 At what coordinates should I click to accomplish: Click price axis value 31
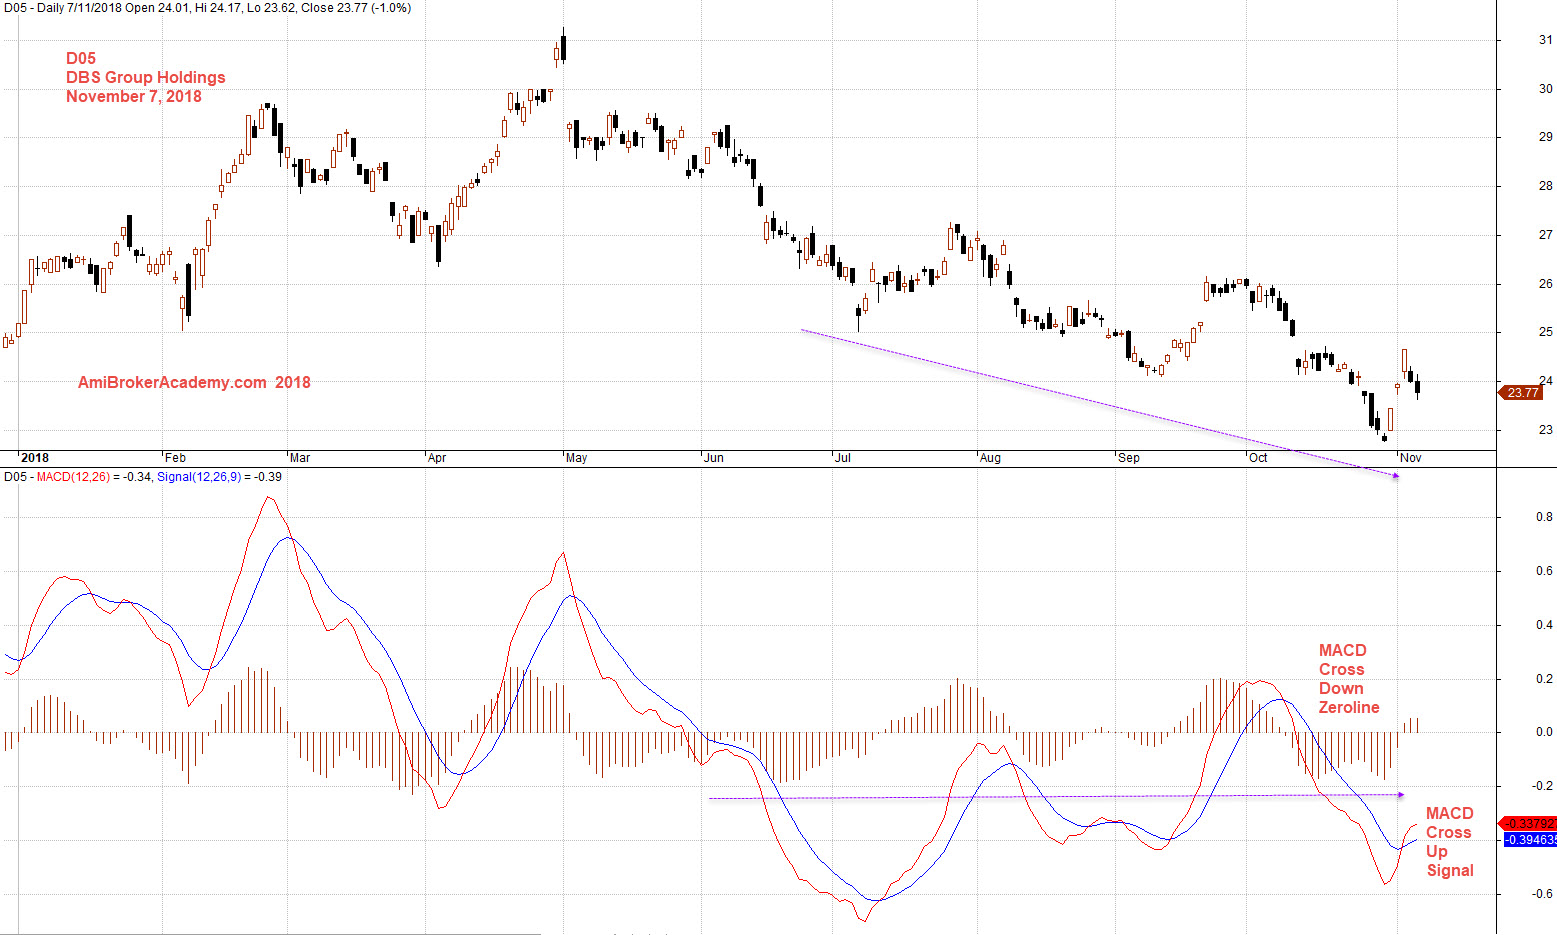1545,40
